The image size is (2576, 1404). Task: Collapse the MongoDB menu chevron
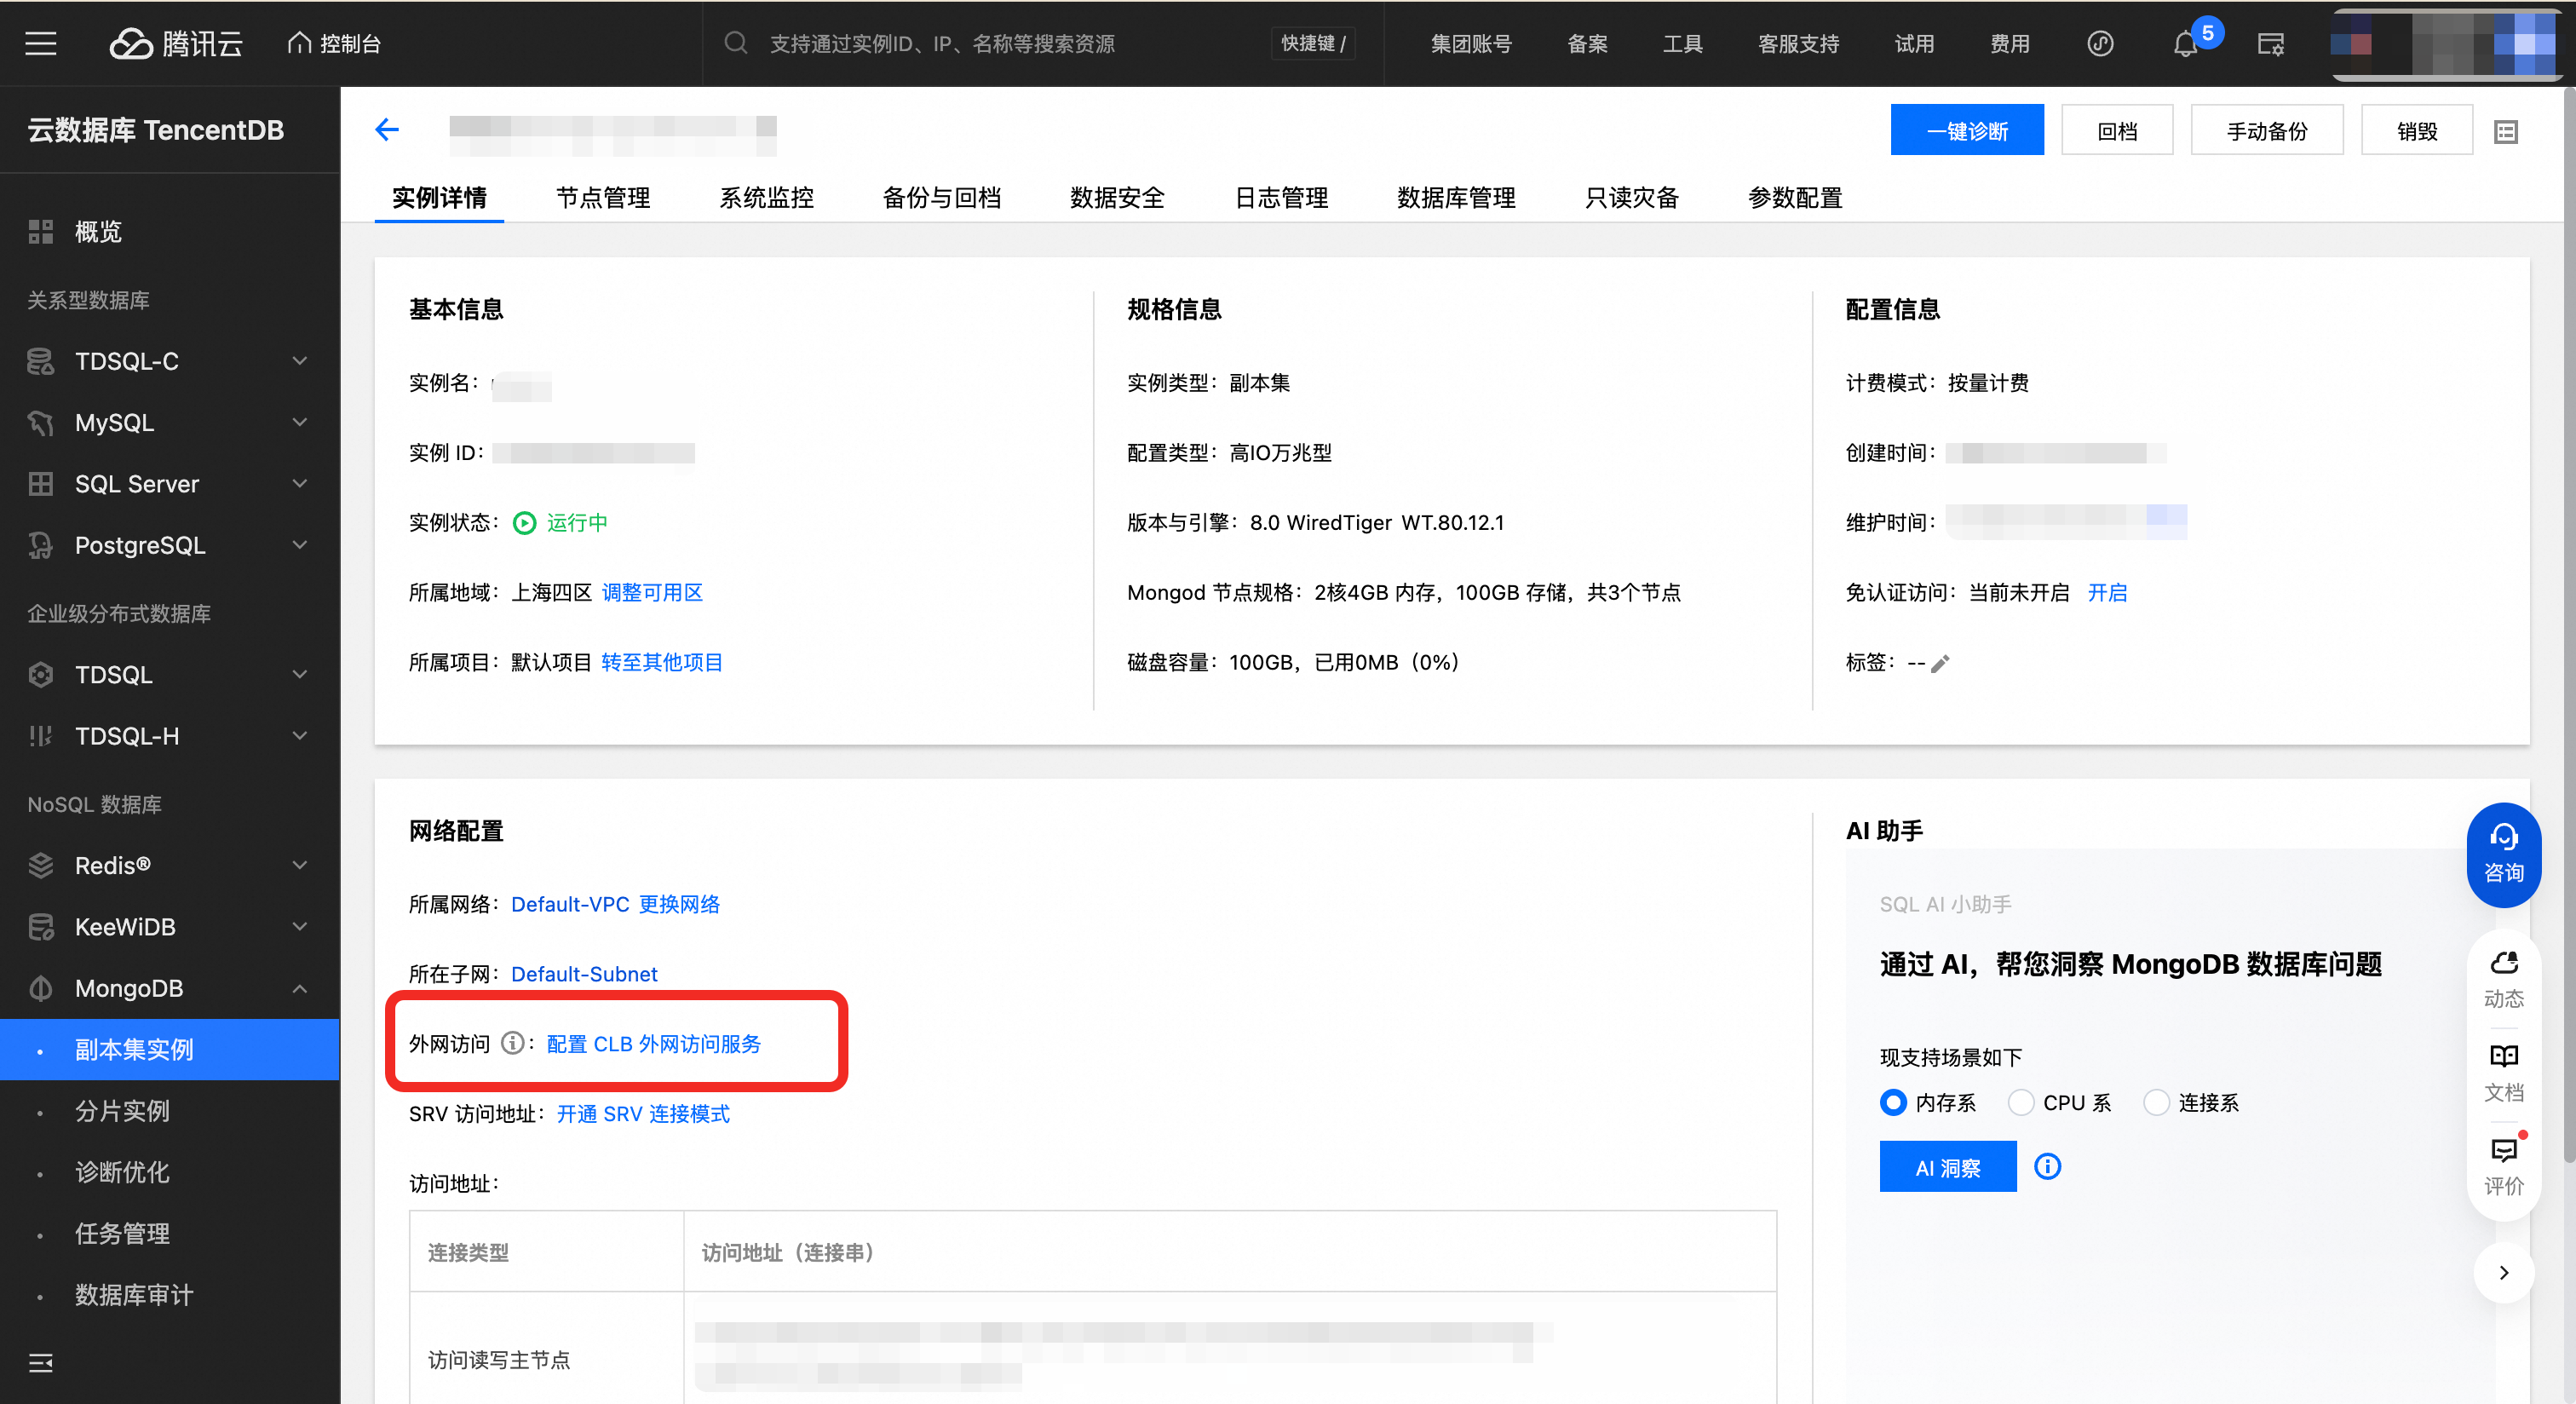tap(299, 988)
